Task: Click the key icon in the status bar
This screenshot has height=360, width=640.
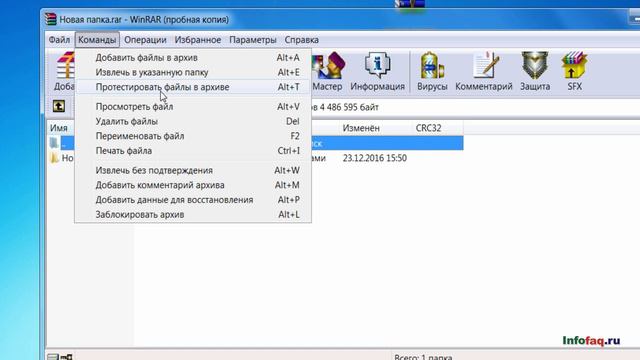Action: point(67,357)
